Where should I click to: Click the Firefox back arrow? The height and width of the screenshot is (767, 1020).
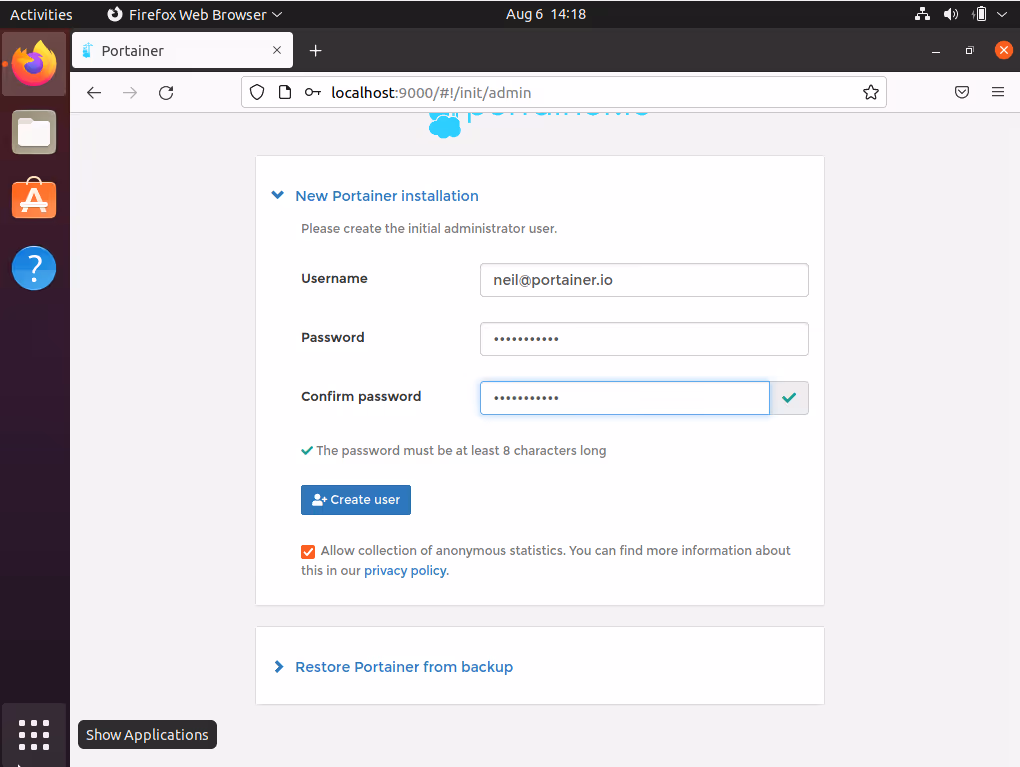click(94, 92)
